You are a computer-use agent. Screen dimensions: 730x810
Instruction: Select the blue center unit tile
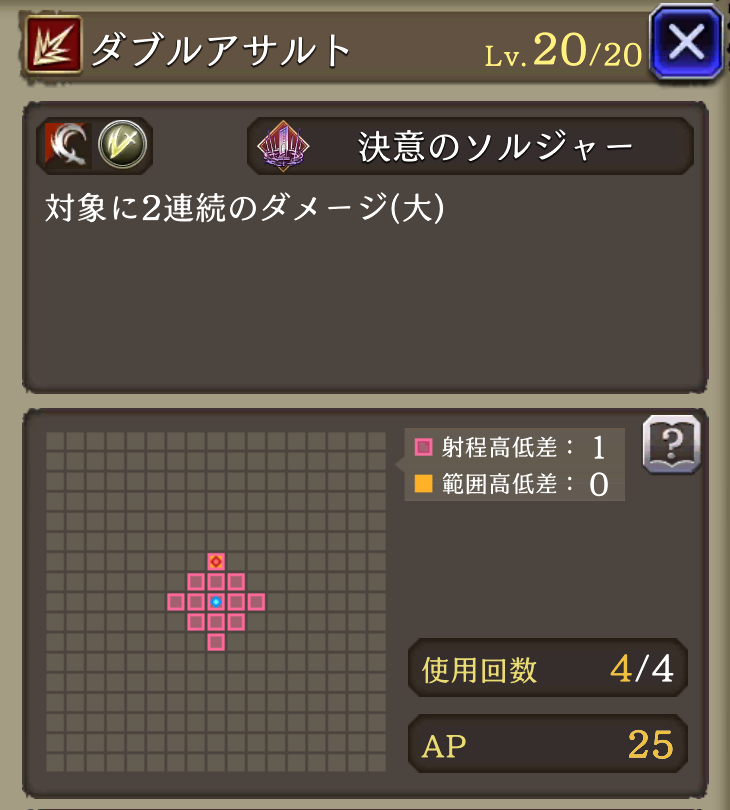tap(216, 602)
